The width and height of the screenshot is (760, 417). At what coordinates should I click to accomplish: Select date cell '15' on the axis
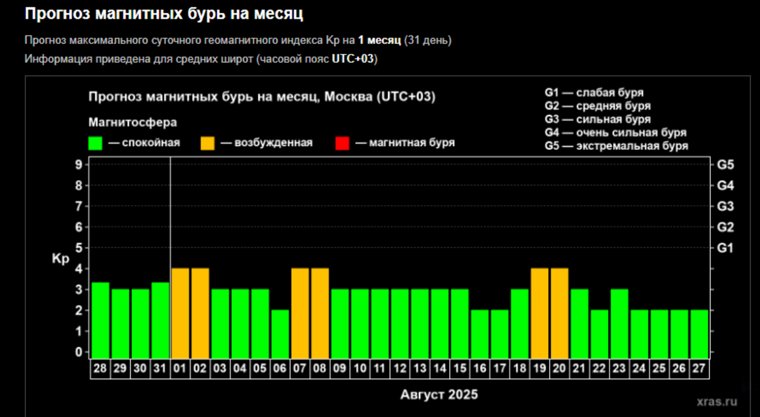click(x=459, y=369)
